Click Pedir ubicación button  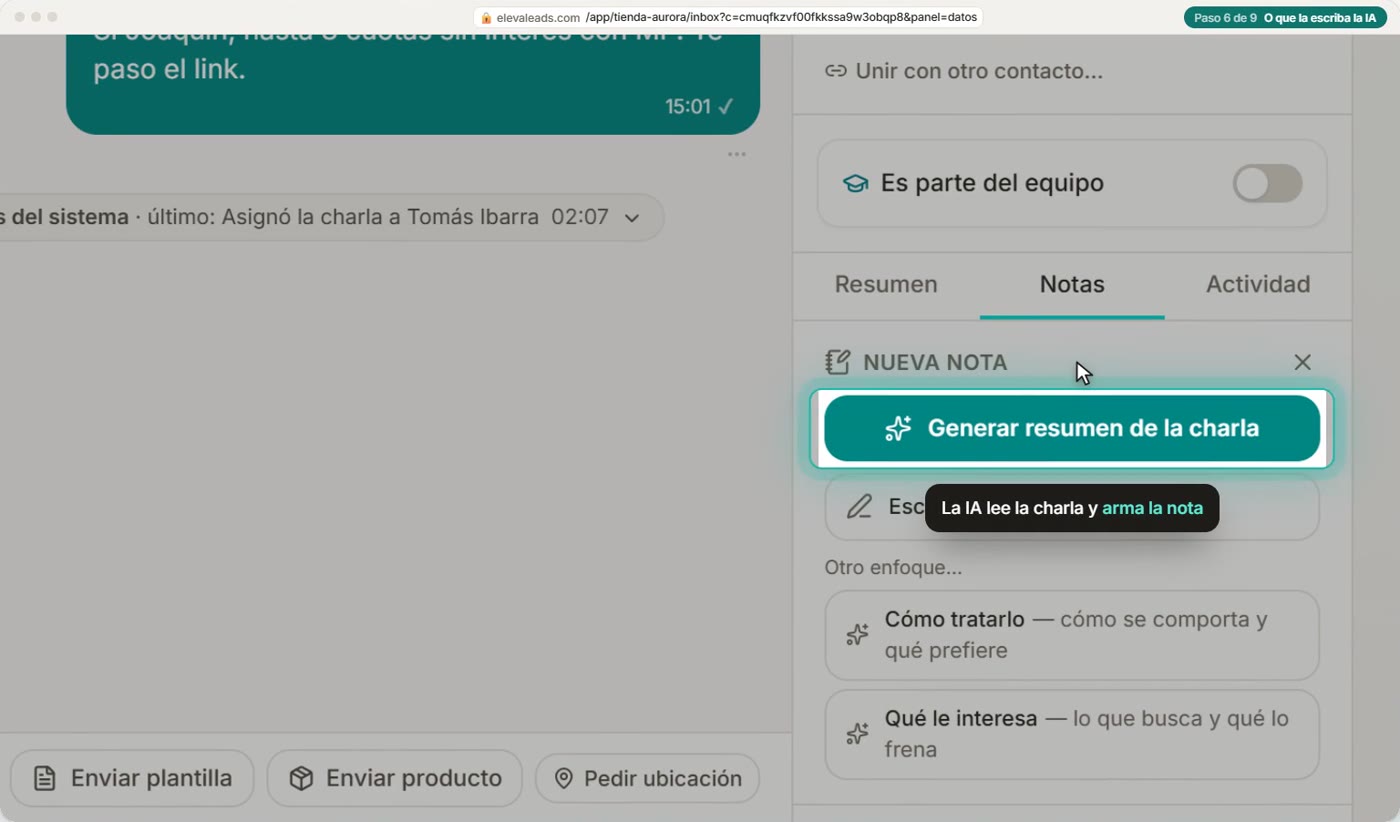click(647, 778)
